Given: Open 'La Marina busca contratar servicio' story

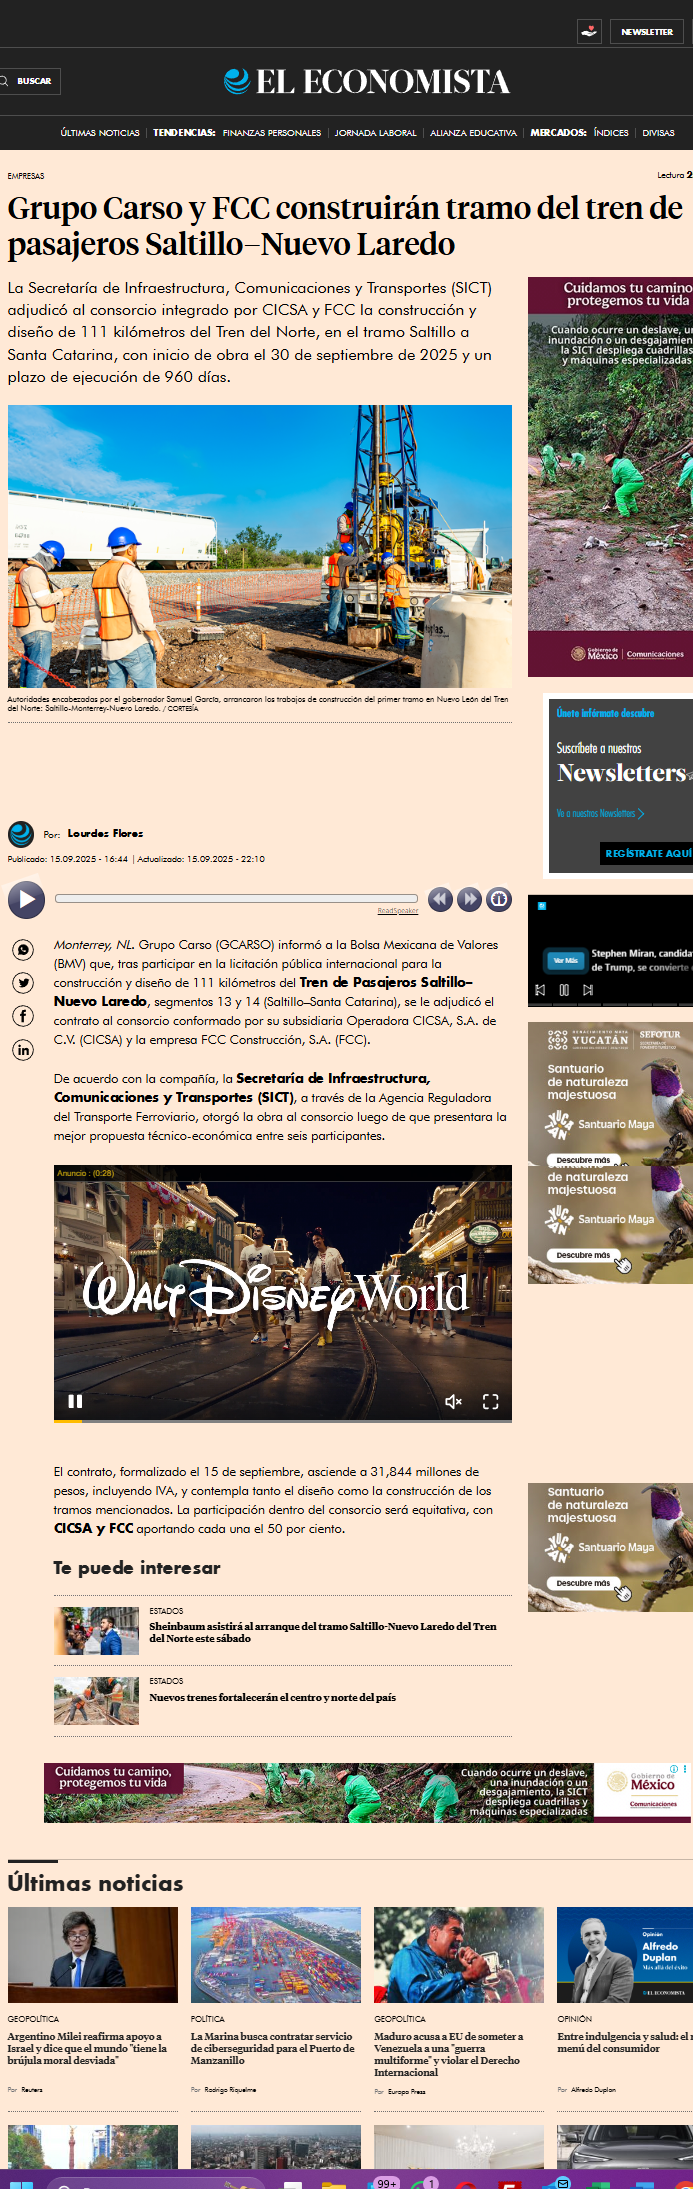Looking at the screenshot, I should coord(273,2048).
